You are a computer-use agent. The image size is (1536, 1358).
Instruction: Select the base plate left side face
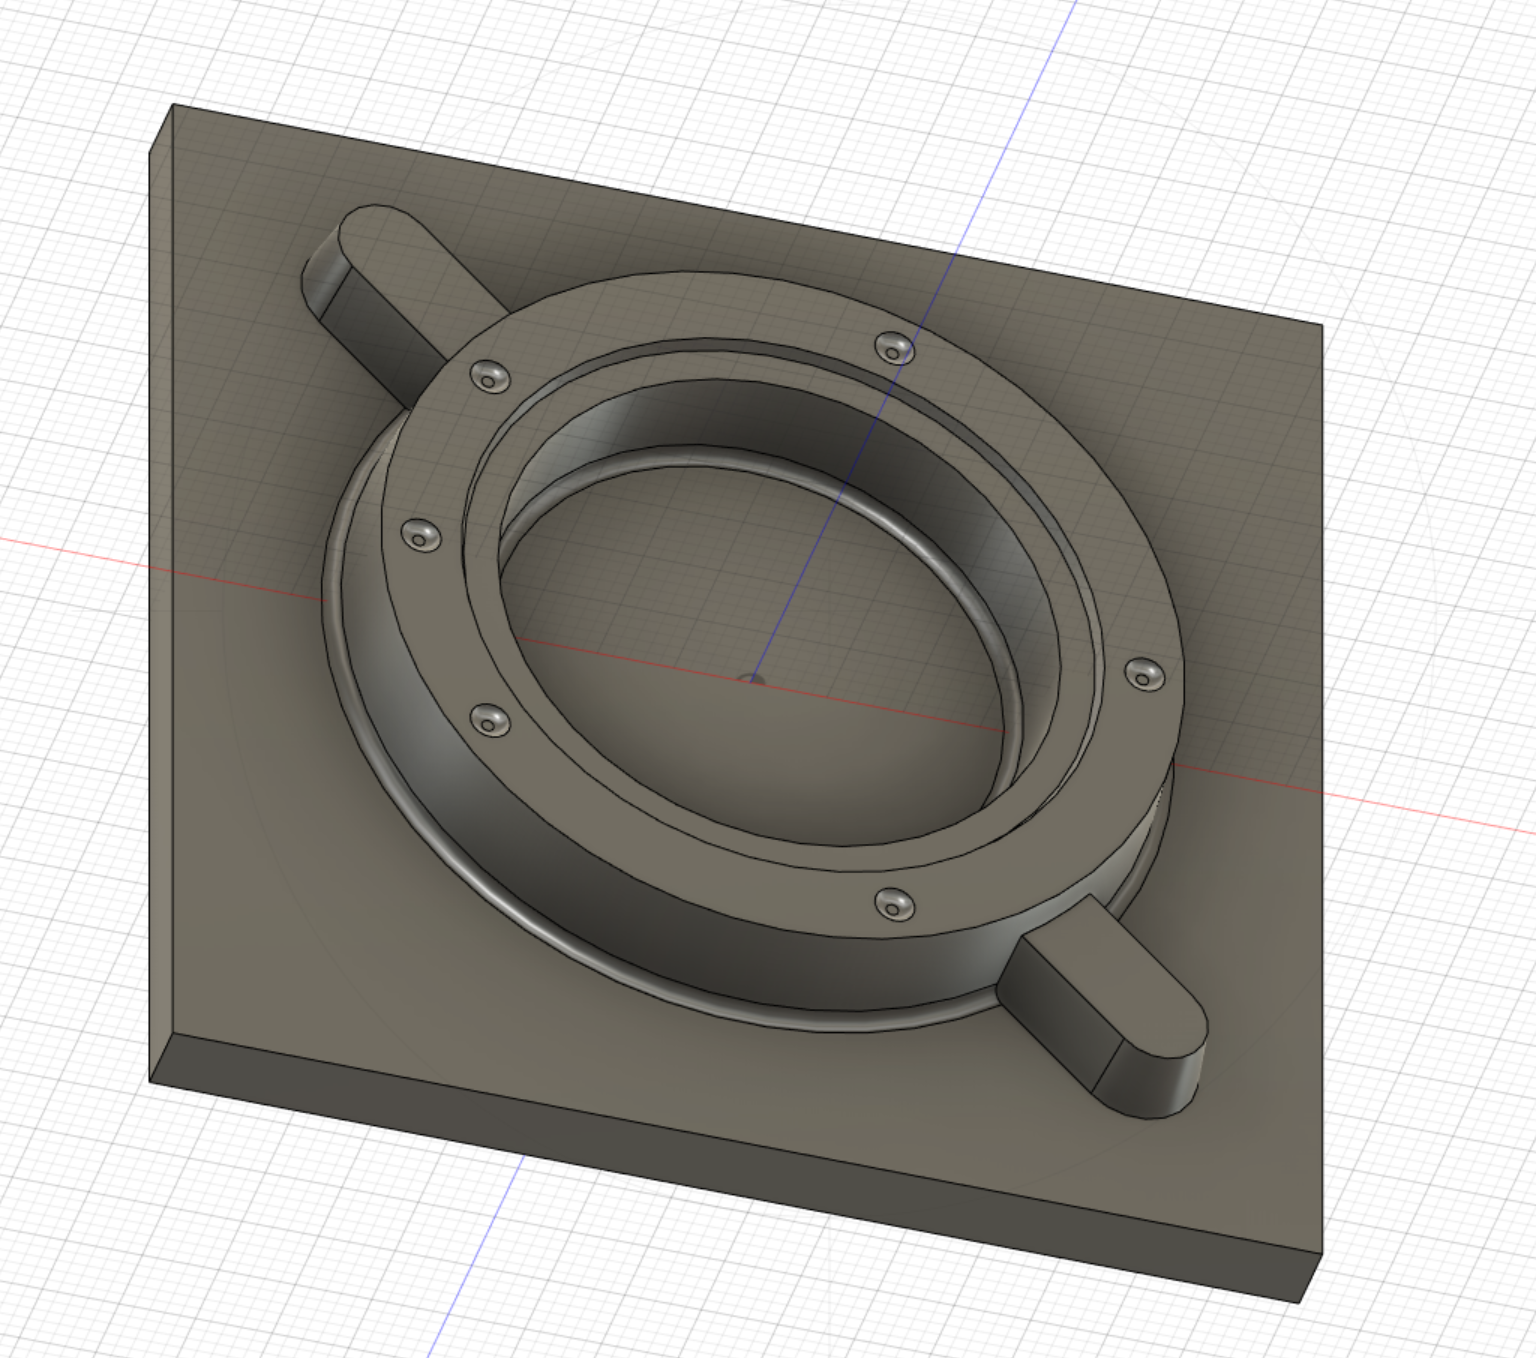coord(161,600)
